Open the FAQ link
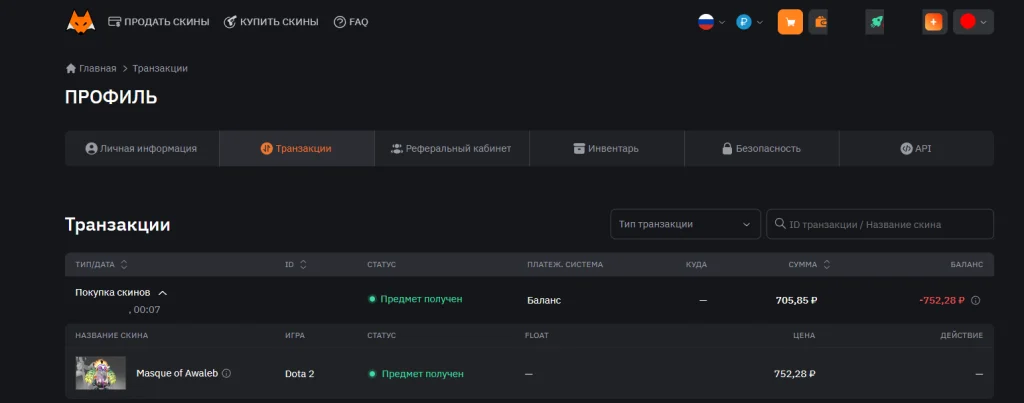 [351, 22]
